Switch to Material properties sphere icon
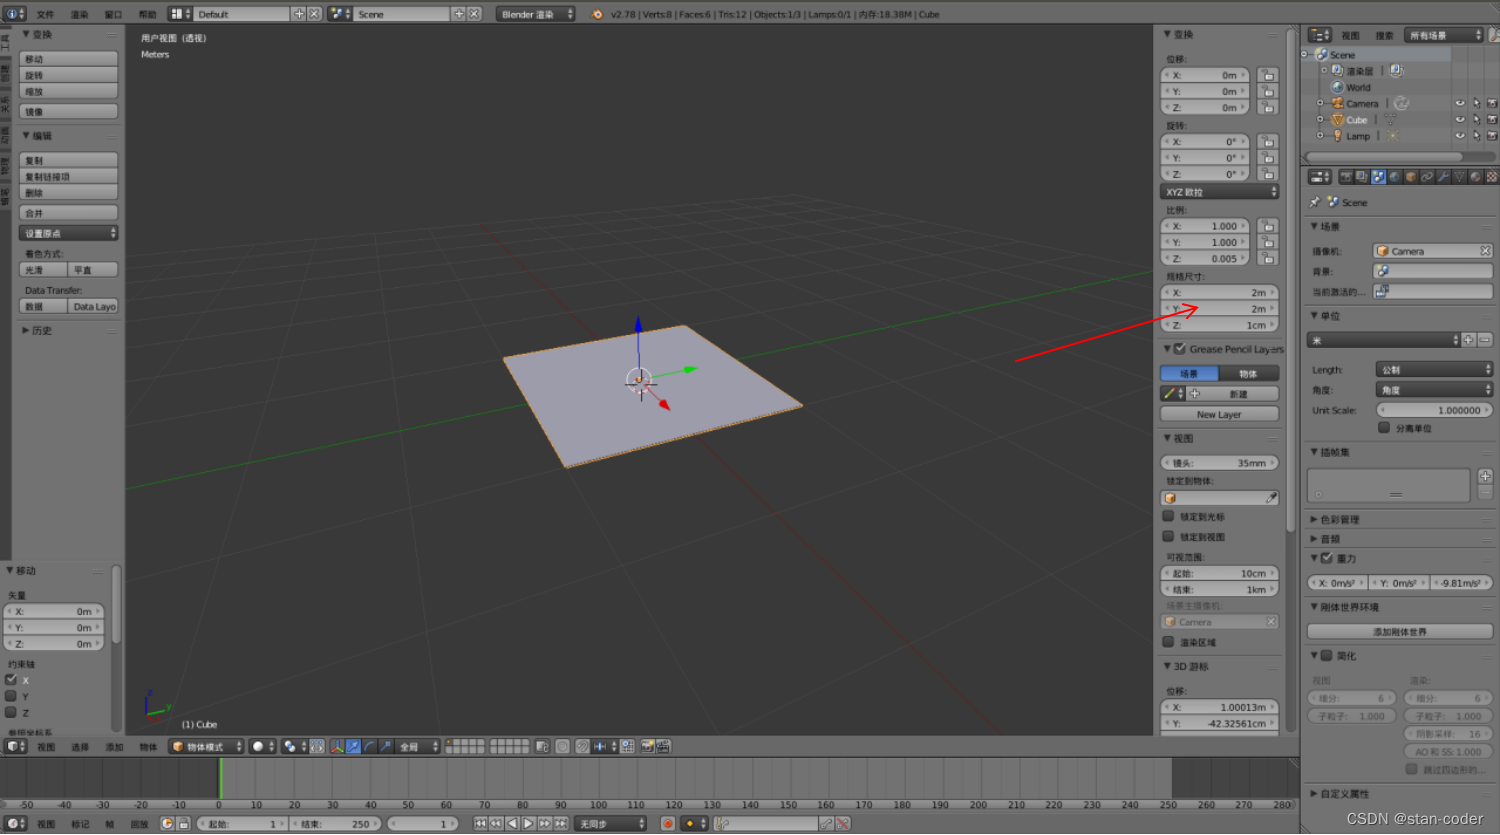This screenshot has height=835, width=1500. coord(1476,176)
